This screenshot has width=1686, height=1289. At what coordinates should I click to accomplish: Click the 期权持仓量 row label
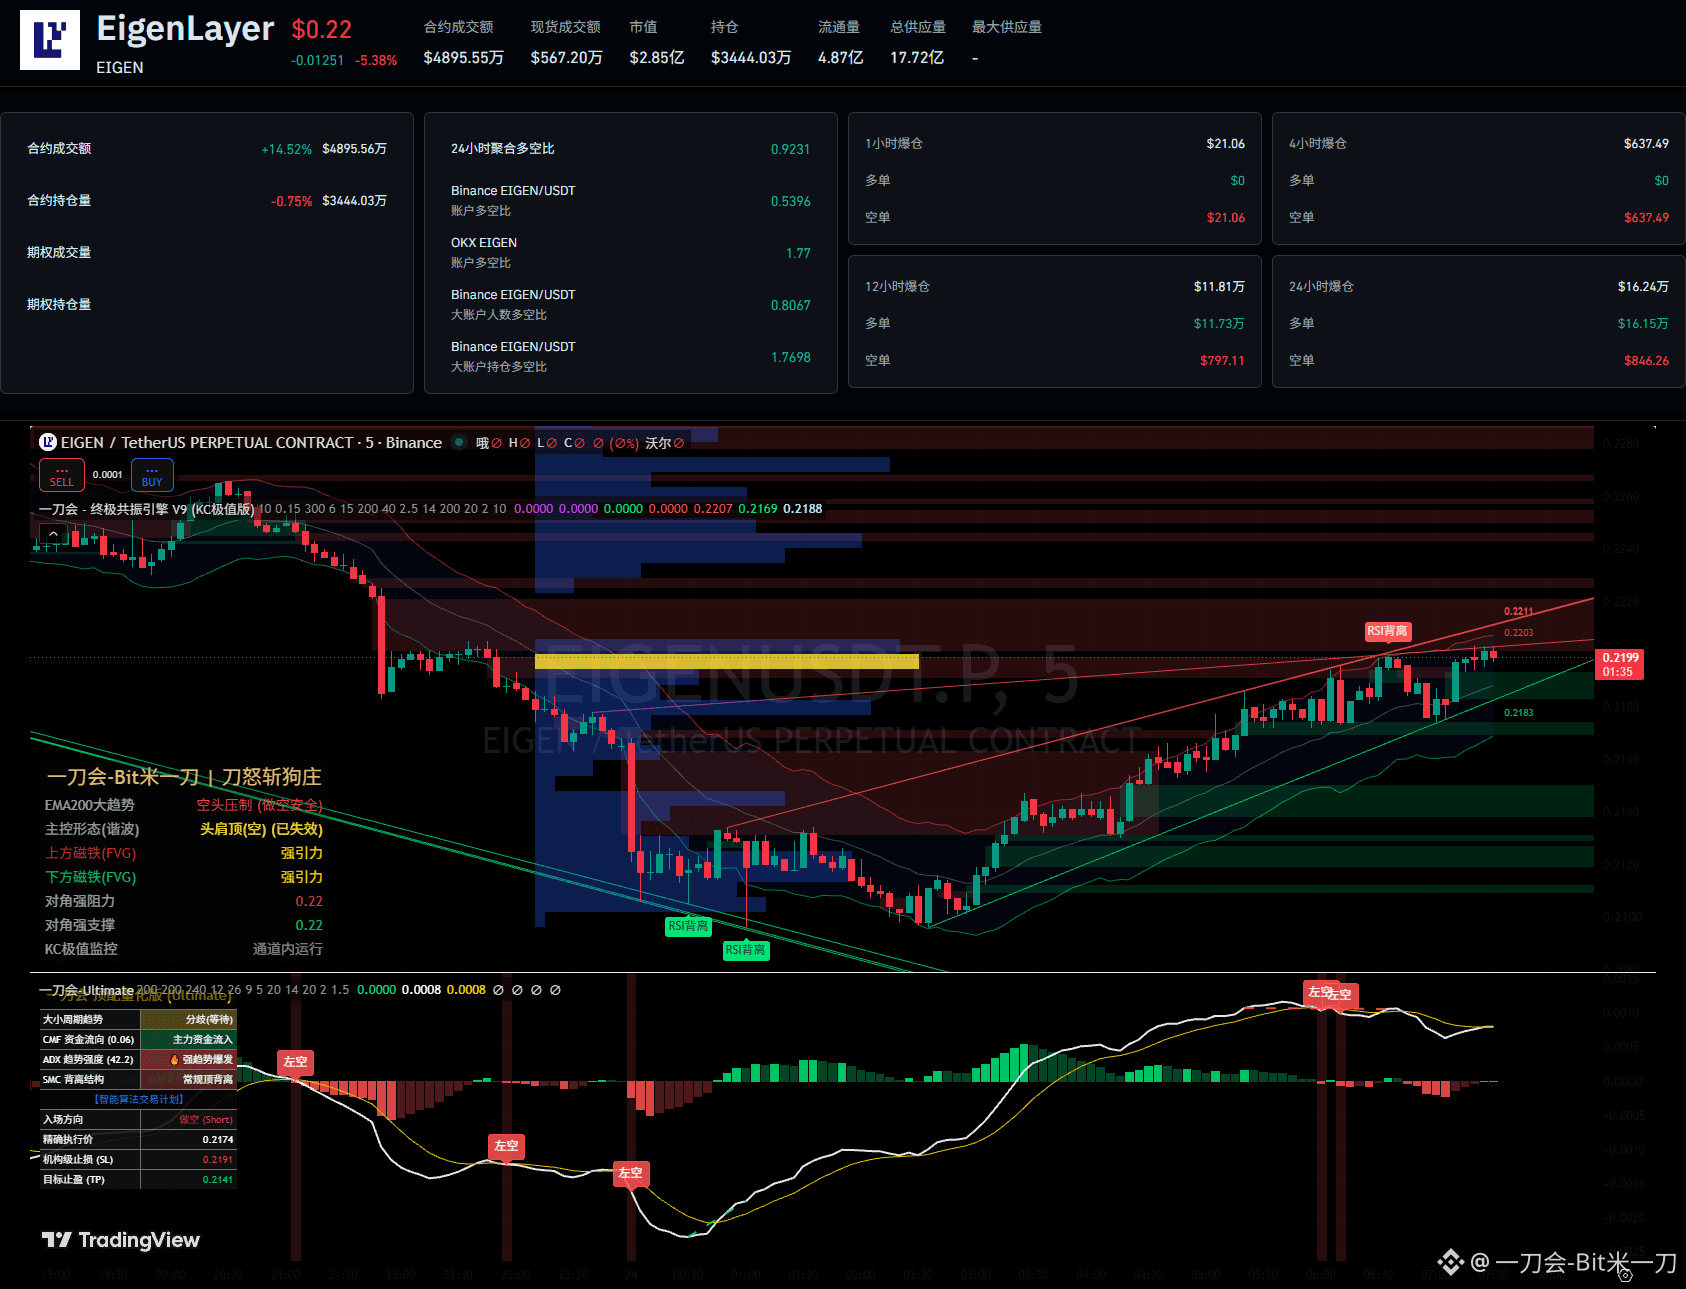pos(59,304)
